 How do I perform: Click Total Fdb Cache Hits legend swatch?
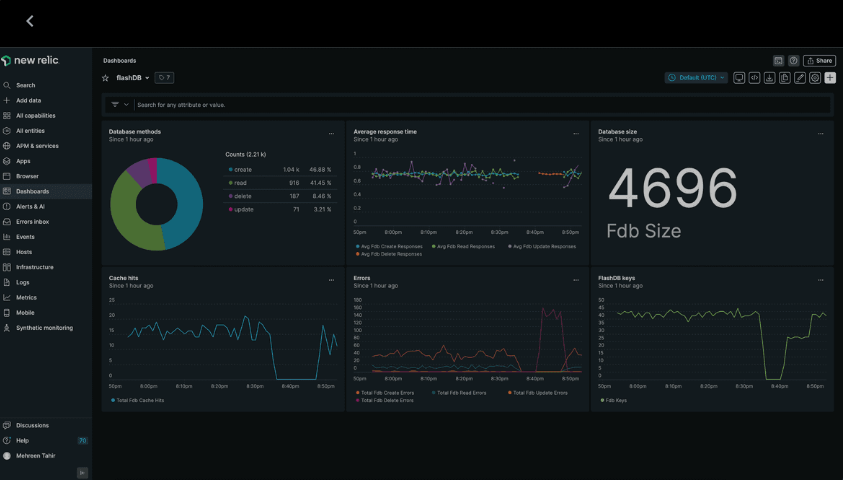point(113,400)
